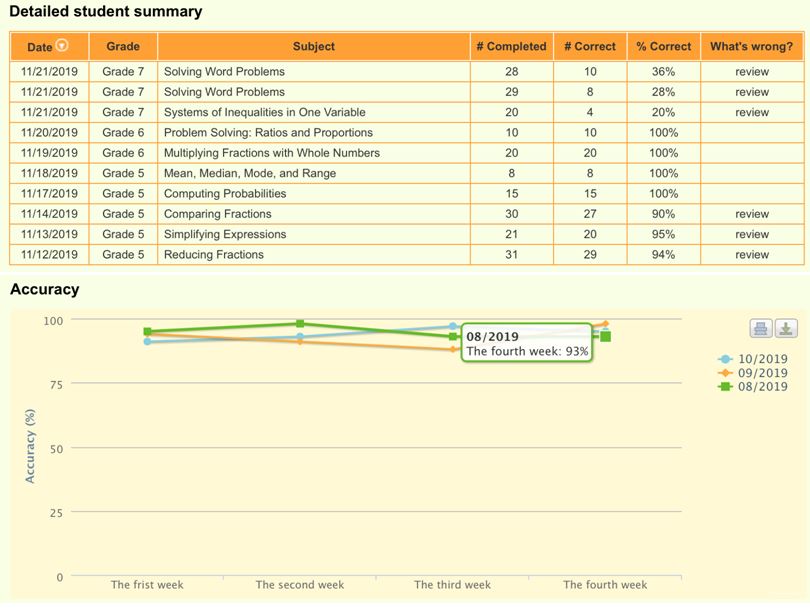
Task: Click the 'Accuracy' section heading
Action: click(x=44, y=289)
